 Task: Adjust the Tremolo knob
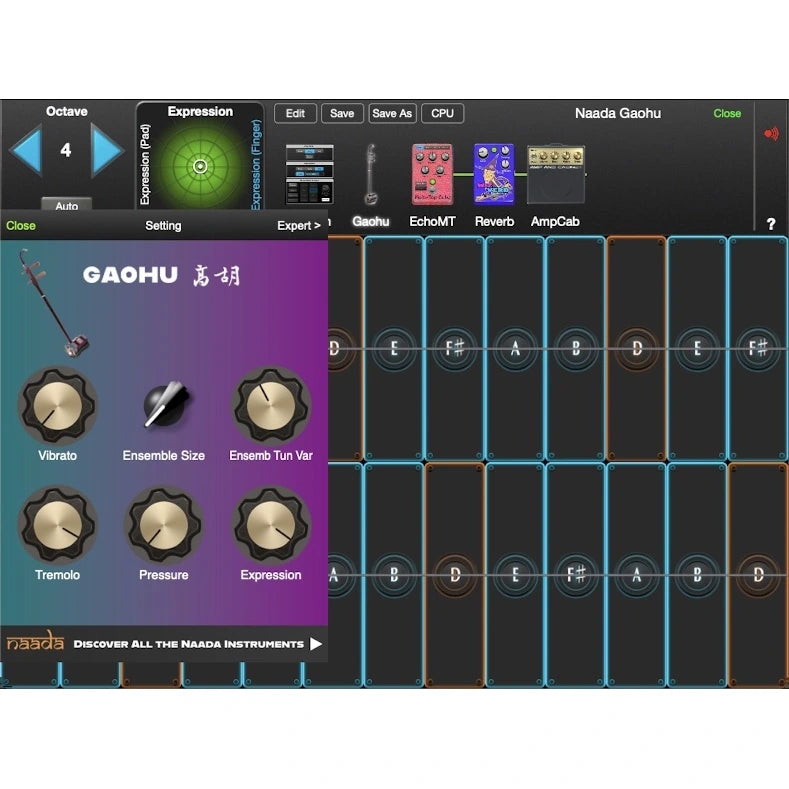tap(57, 524)
